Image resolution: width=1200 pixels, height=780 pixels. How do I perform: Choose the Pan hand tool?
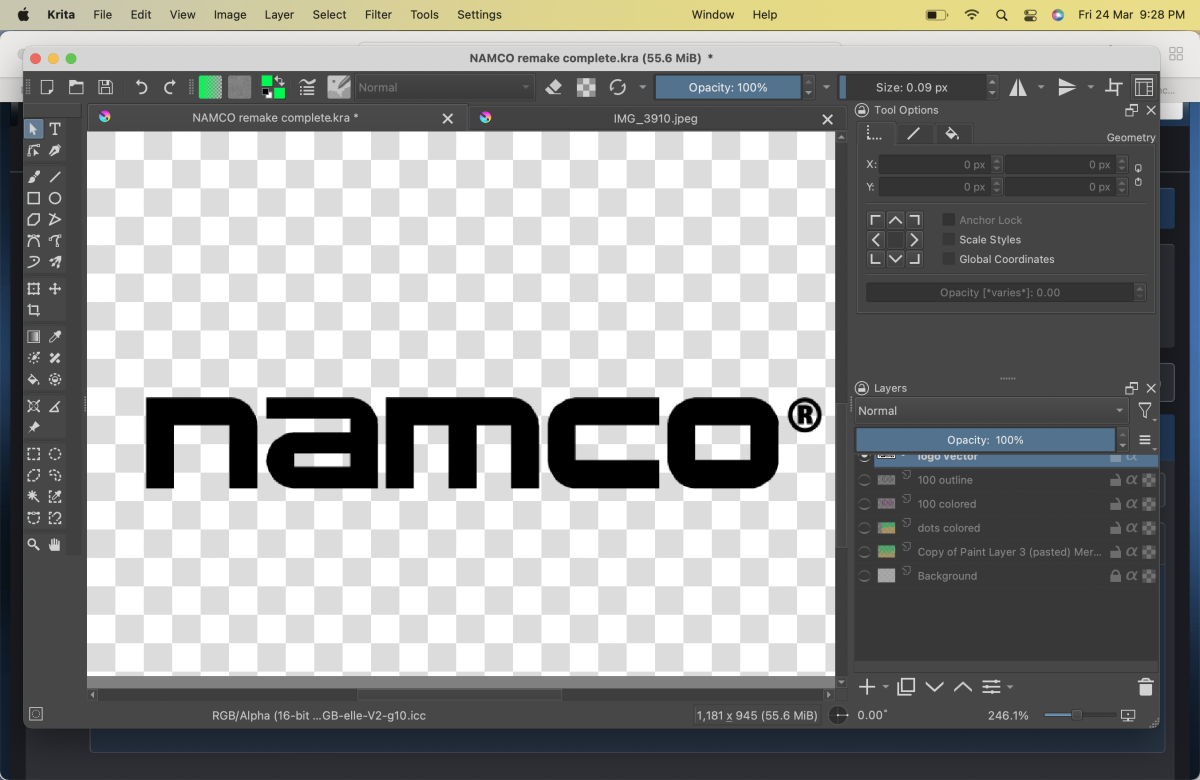click(x=55, y=544)
